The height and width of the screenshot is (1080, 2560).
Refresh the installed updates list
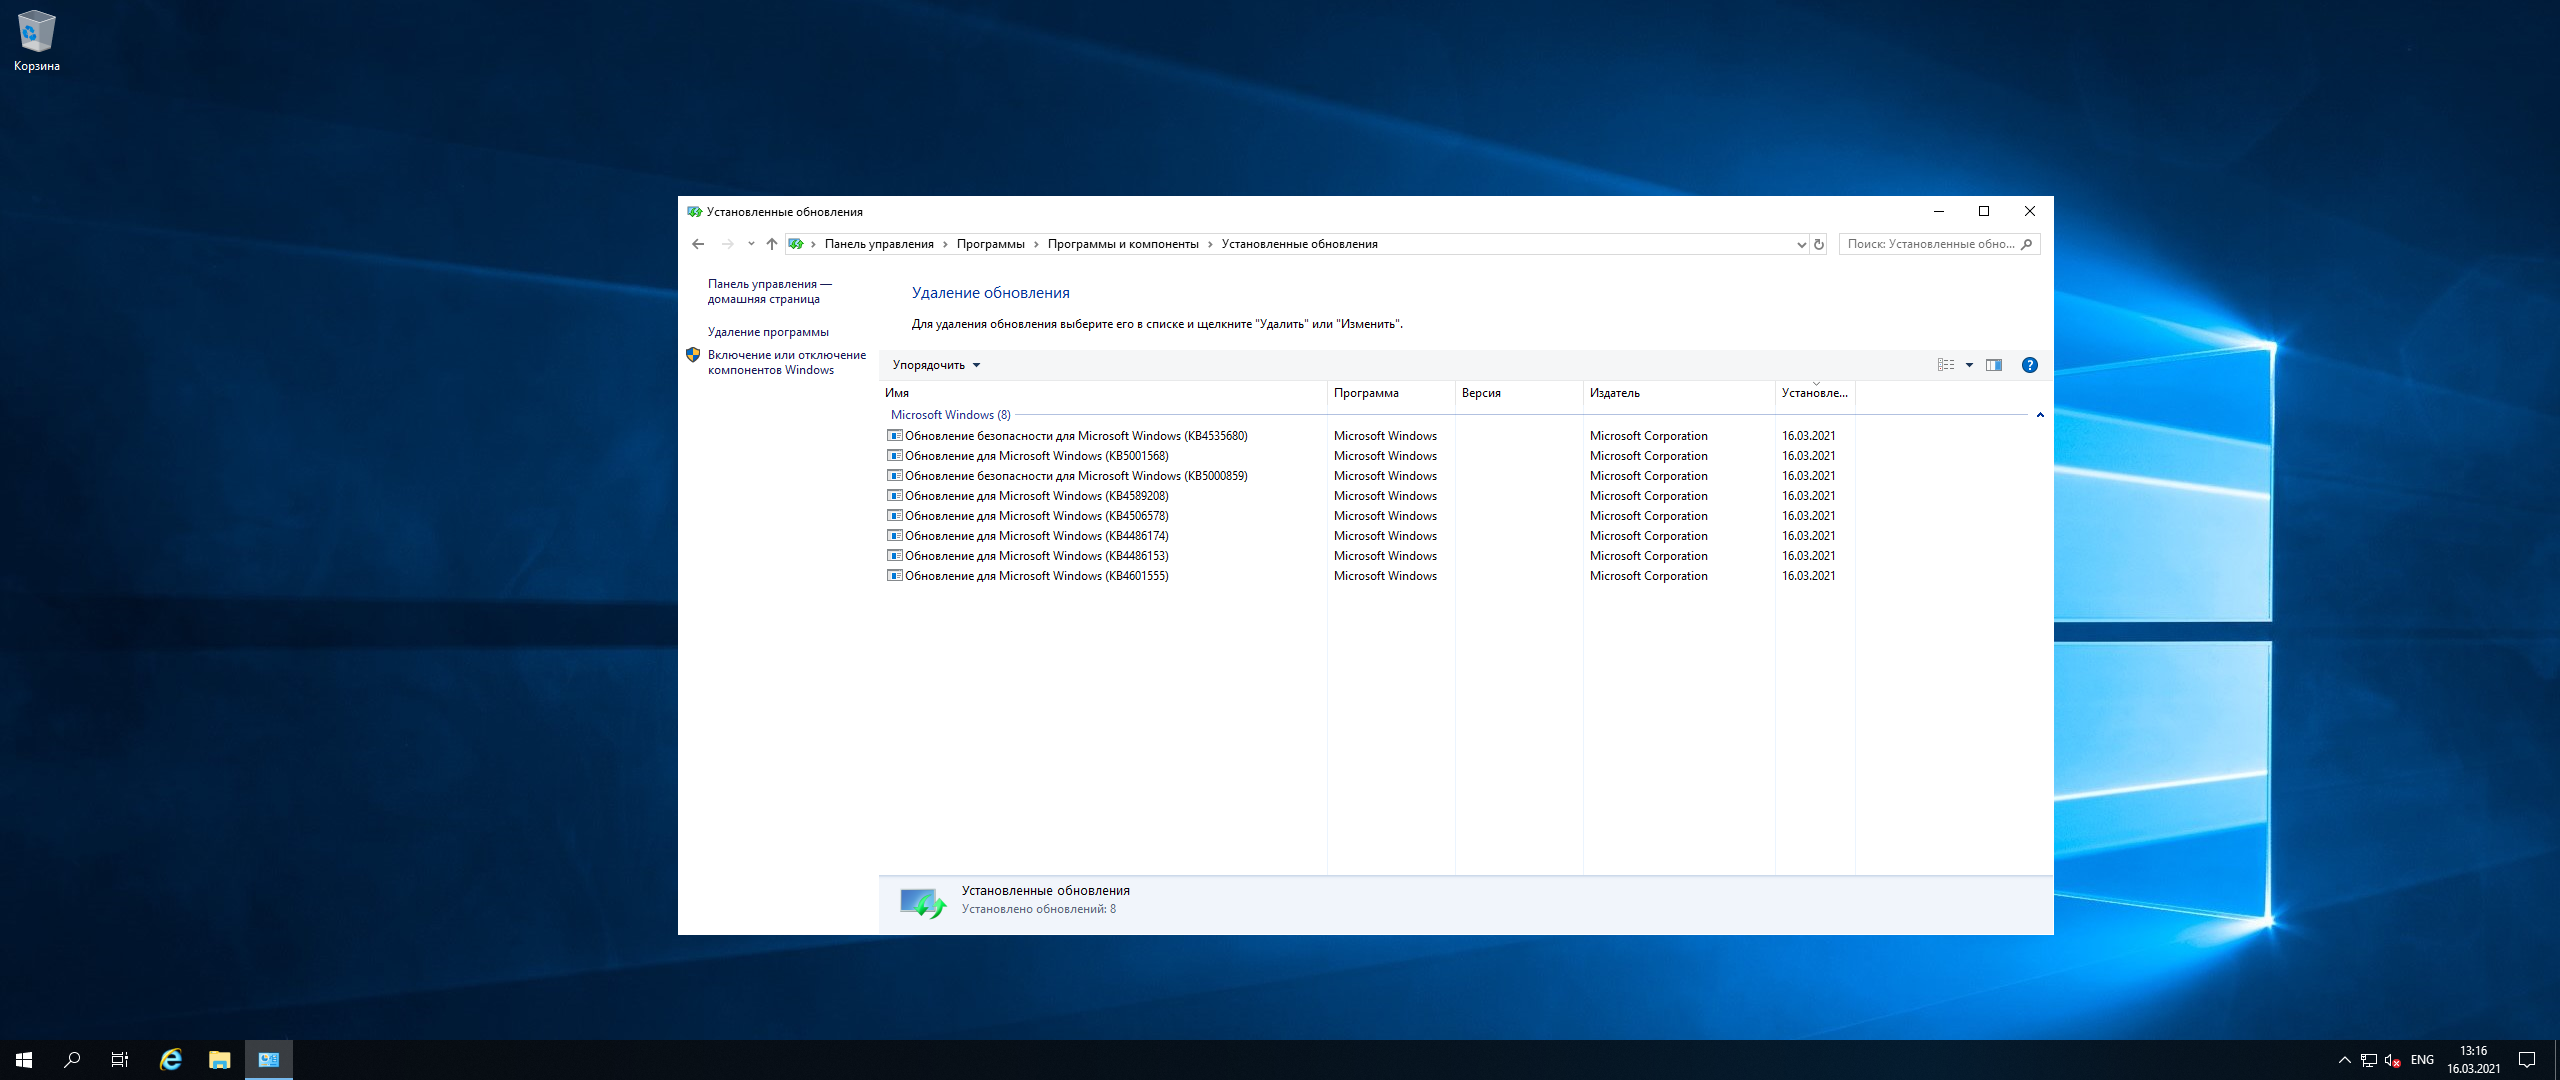1819,244
